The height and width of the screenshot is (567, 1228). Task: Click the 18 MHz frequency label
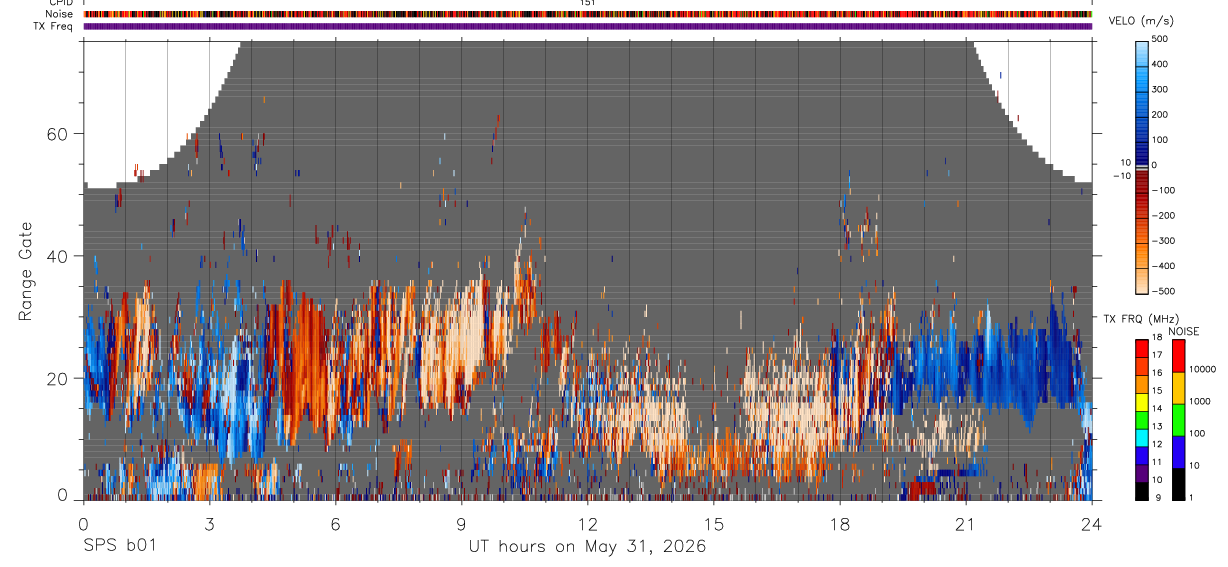1159,338
